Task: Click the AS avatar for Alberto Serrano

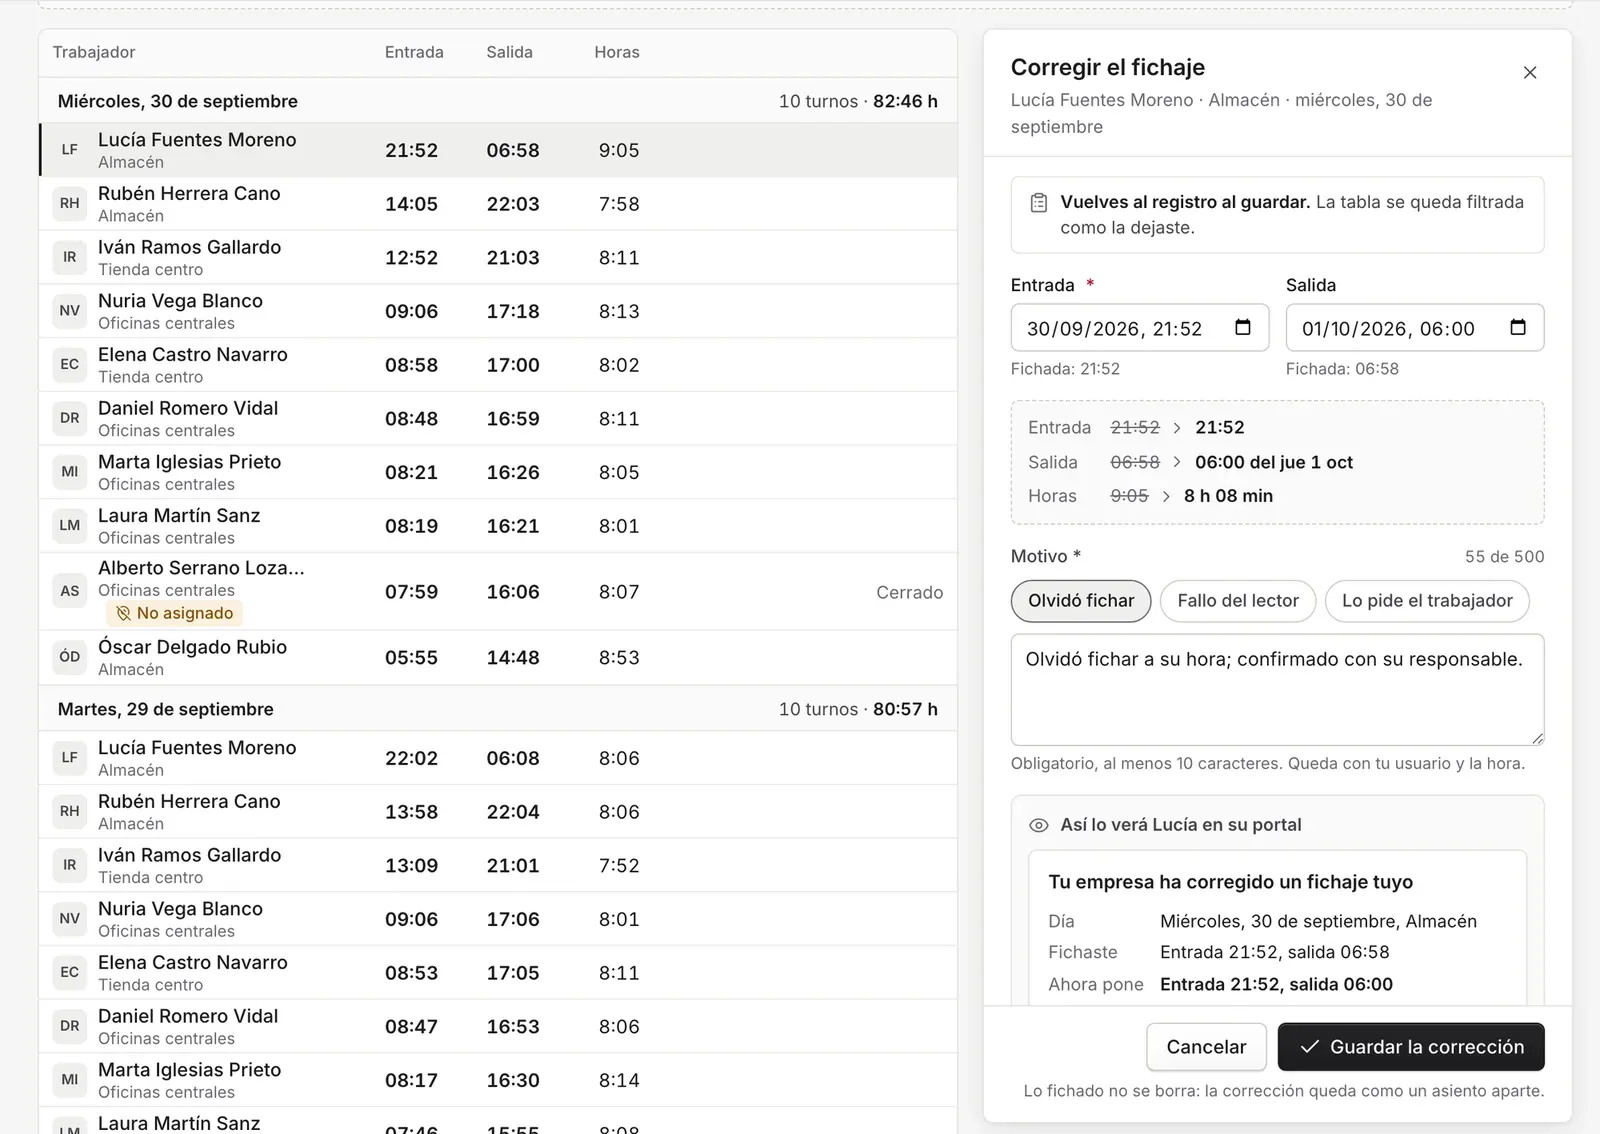Action: tap(70, 591)
